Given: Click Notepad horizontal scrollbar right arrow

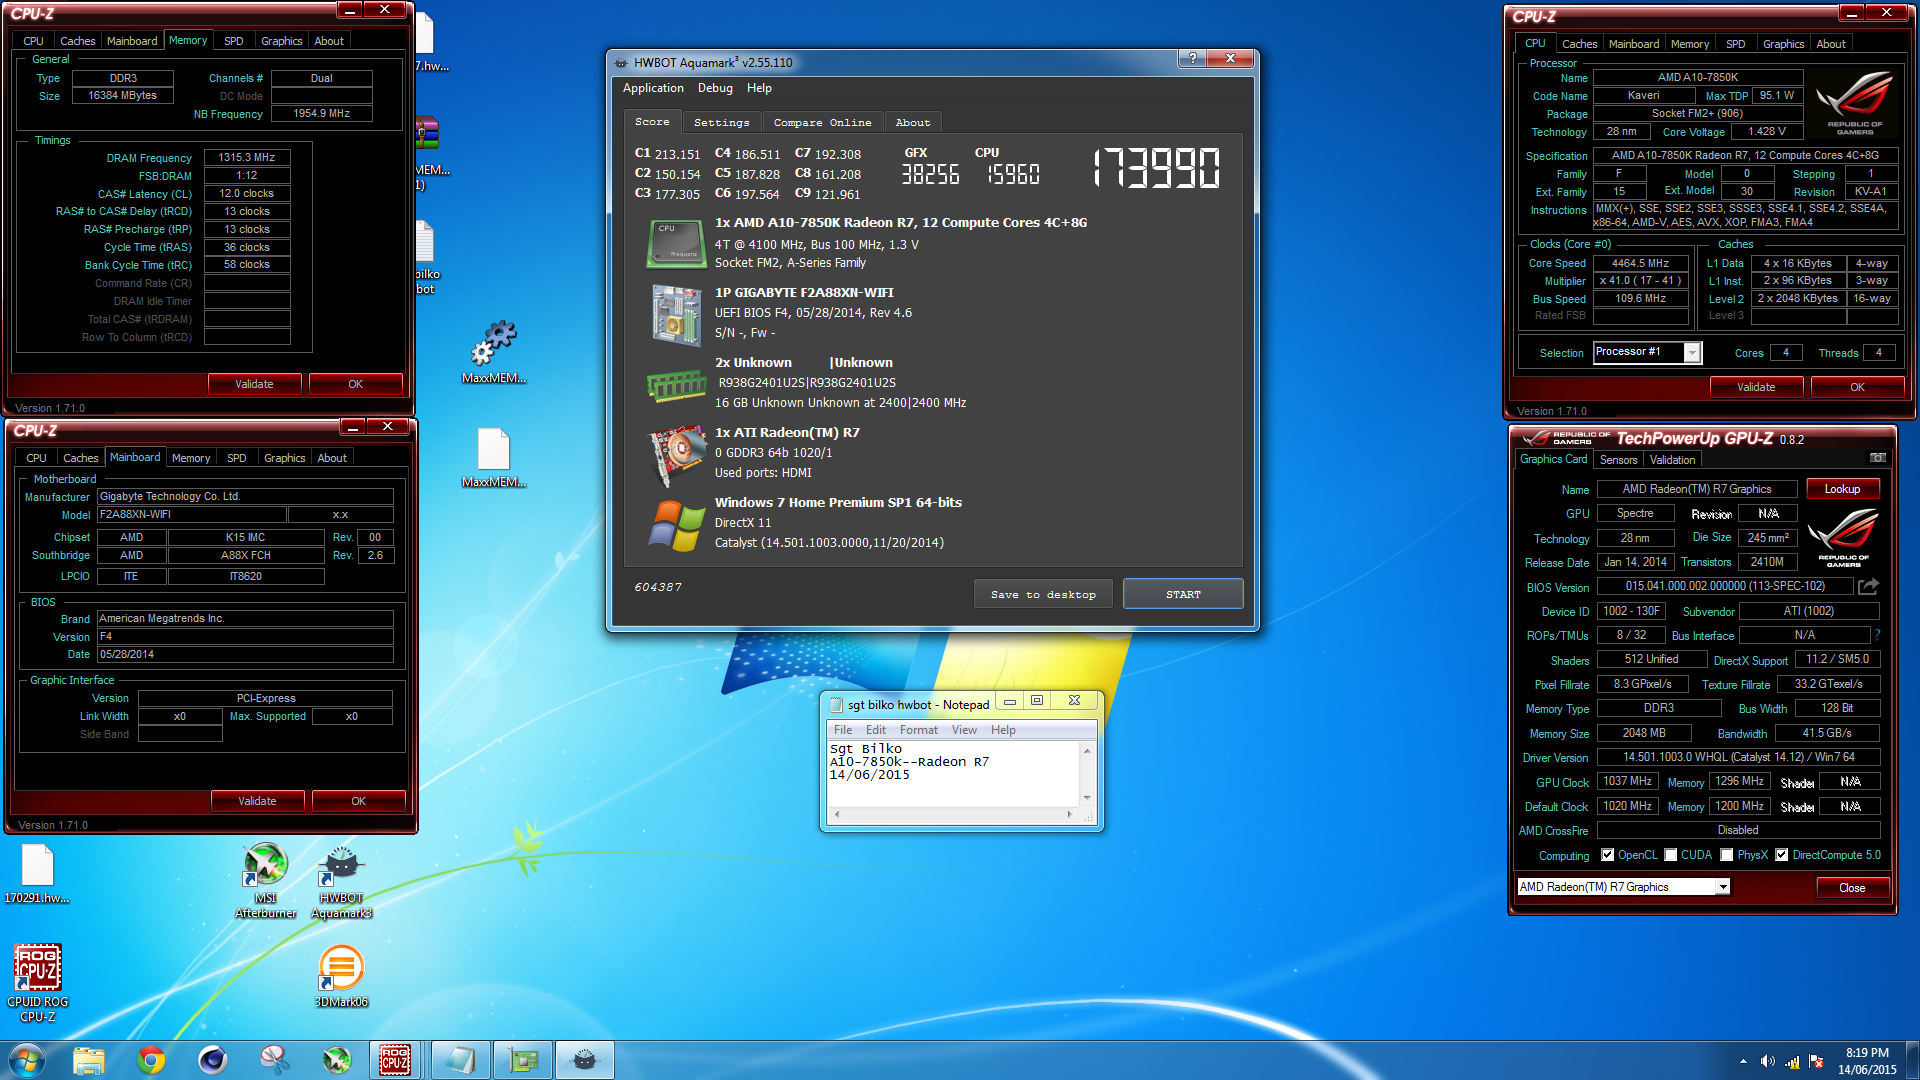Looking at the screenshot, I should pos(1069,815).
